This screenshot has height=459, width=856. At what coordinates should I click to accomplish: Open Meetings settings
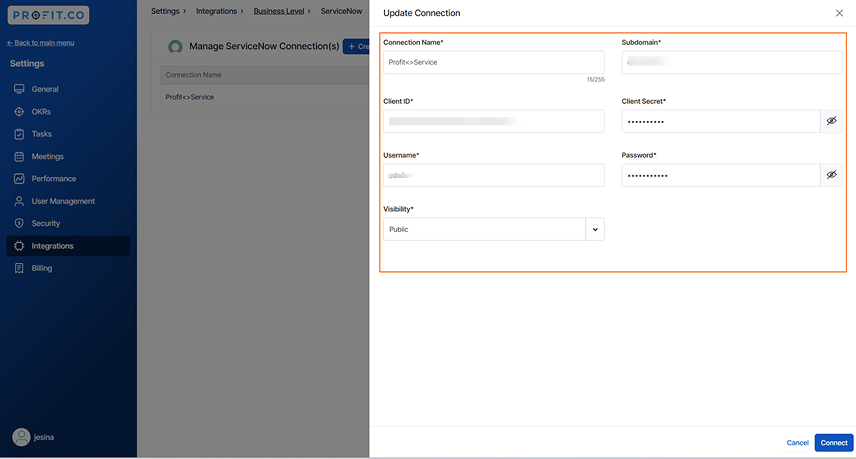click(x=68, y=156)
